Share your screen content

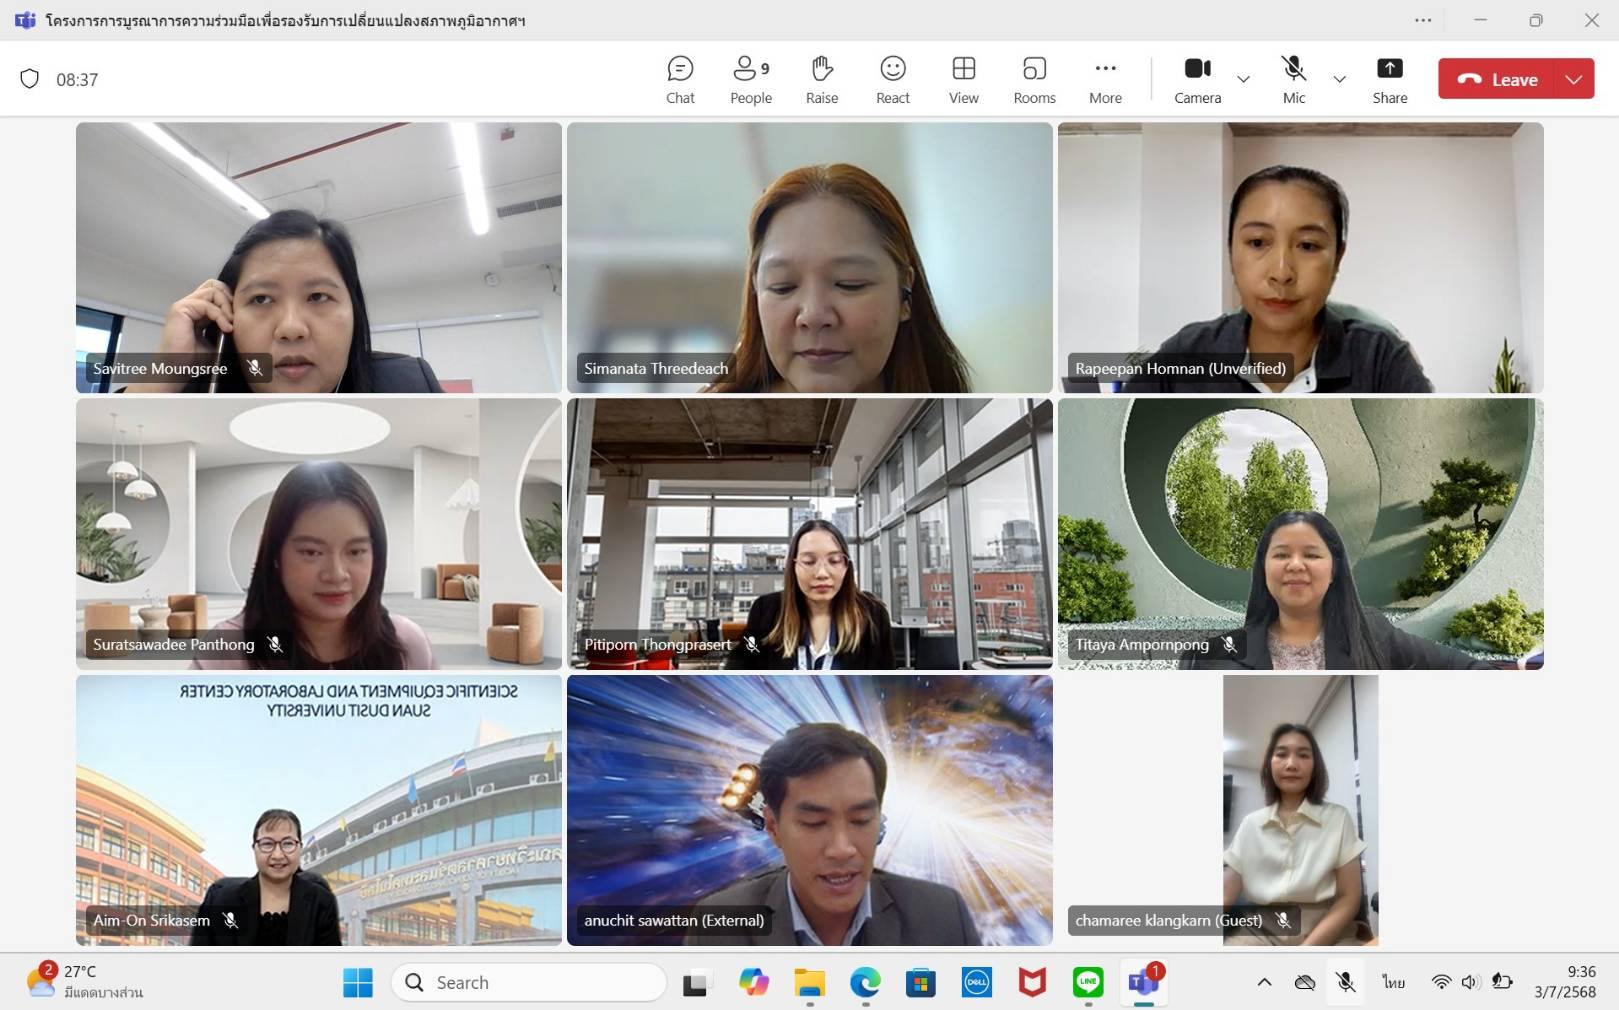point(1389,79)
